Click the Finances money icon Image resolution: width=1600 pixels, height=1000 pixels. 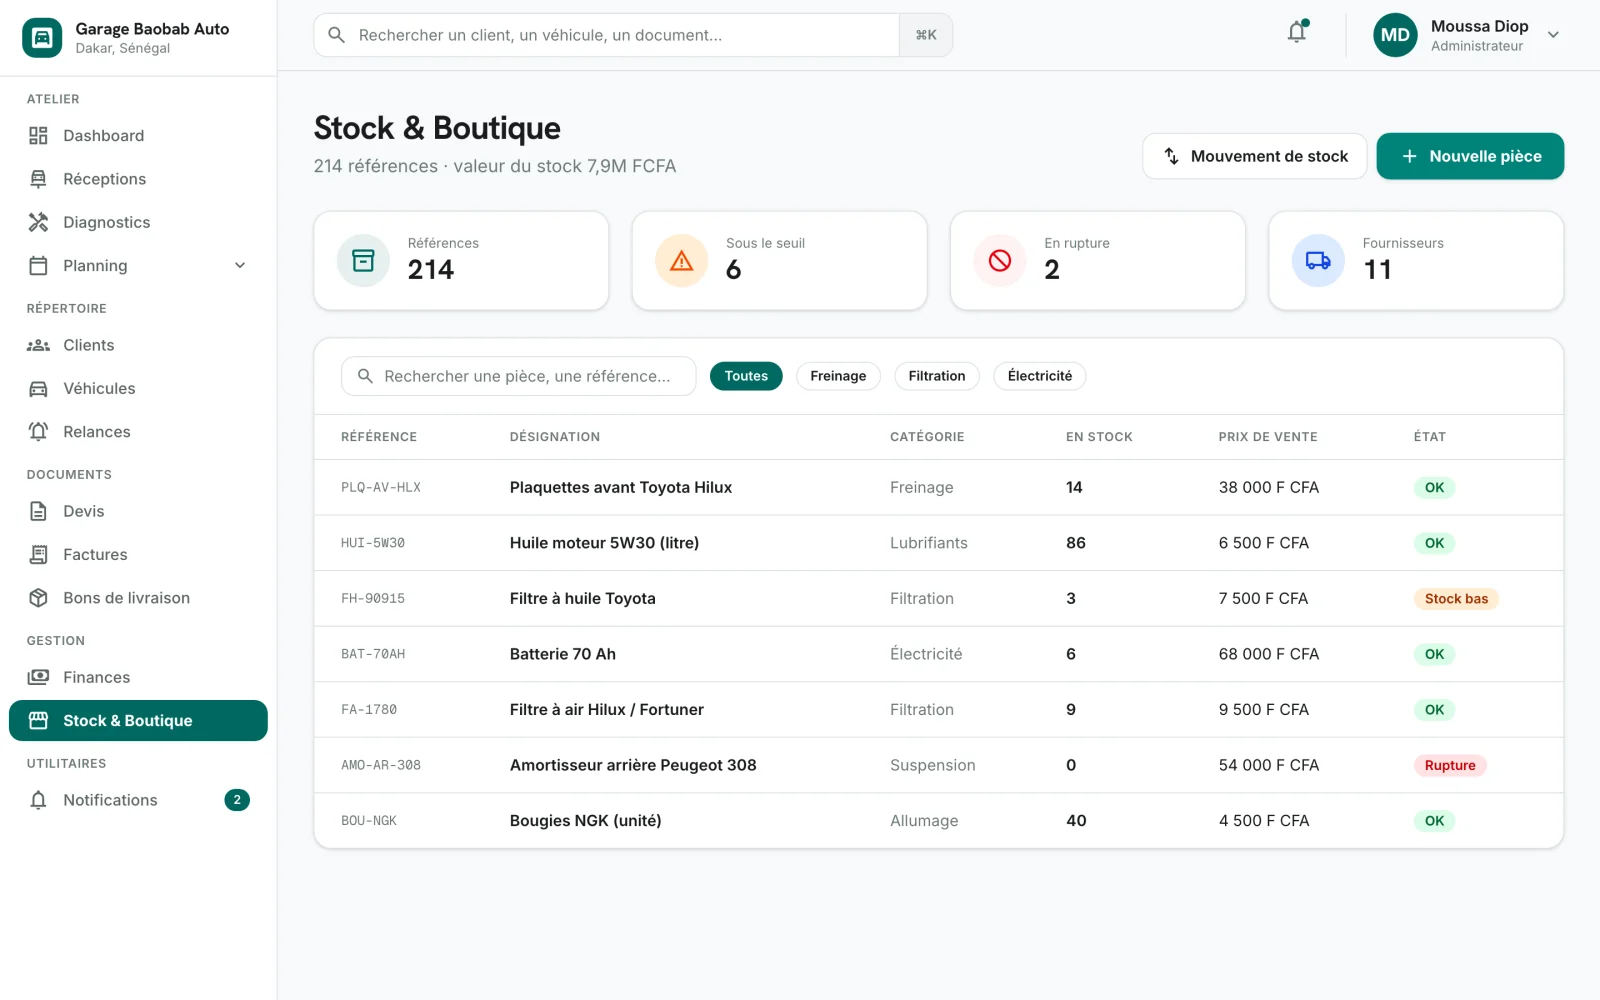[38, 677]
